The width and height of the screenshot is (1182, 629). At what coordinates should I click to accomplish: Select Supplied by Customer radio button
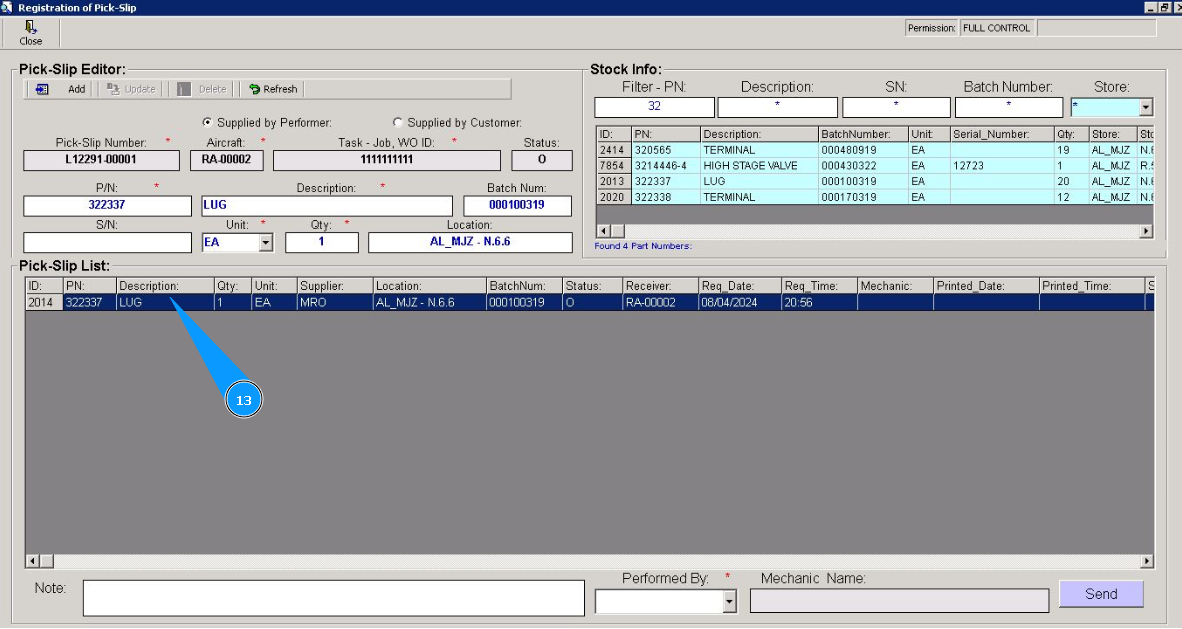click(398, 123)
